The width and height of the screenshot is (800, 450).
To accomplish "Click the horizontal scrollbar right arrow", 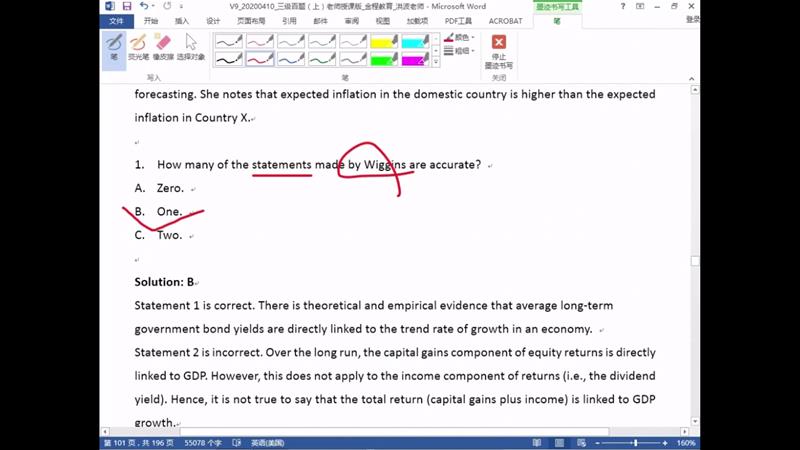I will coord(685,431).
